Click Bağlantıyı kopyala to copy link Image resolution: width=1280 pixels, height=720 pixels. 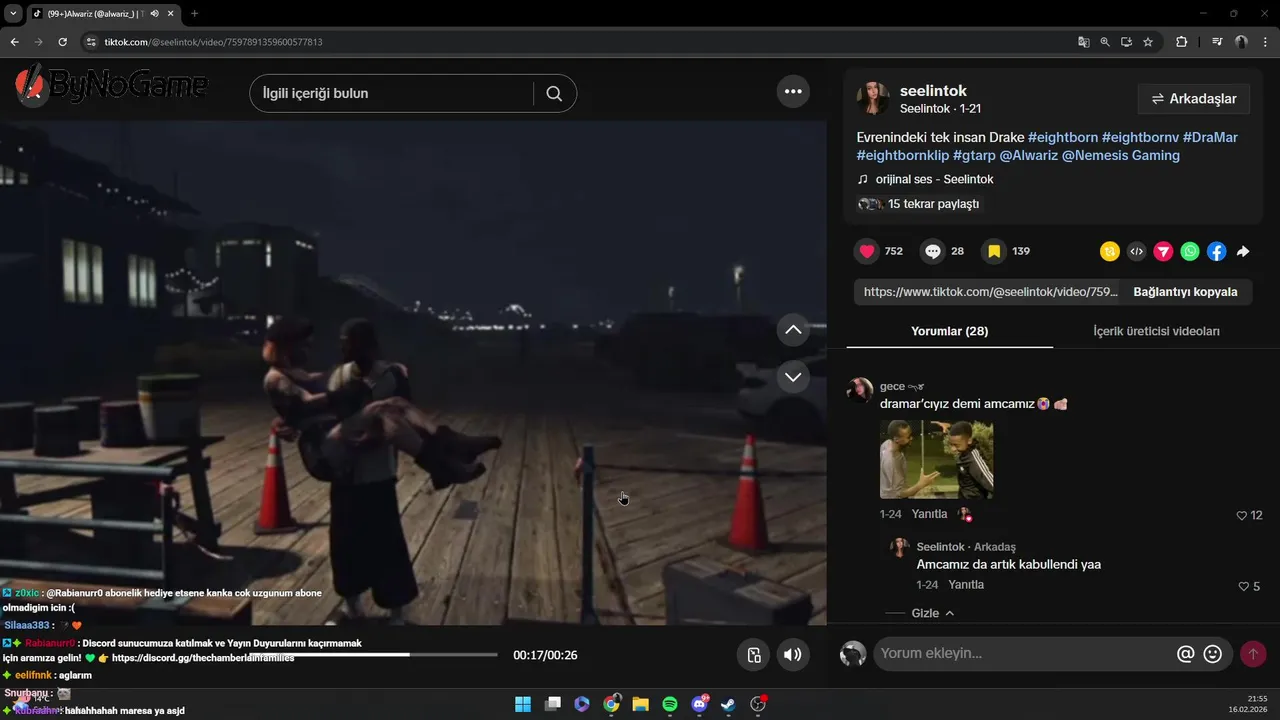1185,292
